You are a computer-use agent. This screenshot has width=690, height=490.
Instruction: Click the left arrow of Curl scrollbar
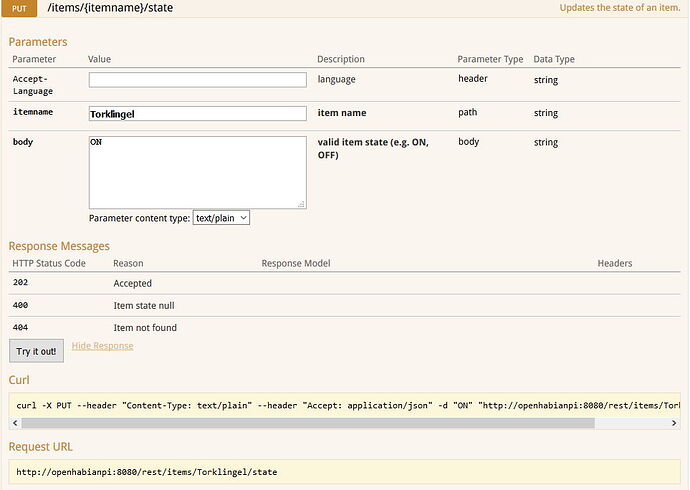click(16, 423)
